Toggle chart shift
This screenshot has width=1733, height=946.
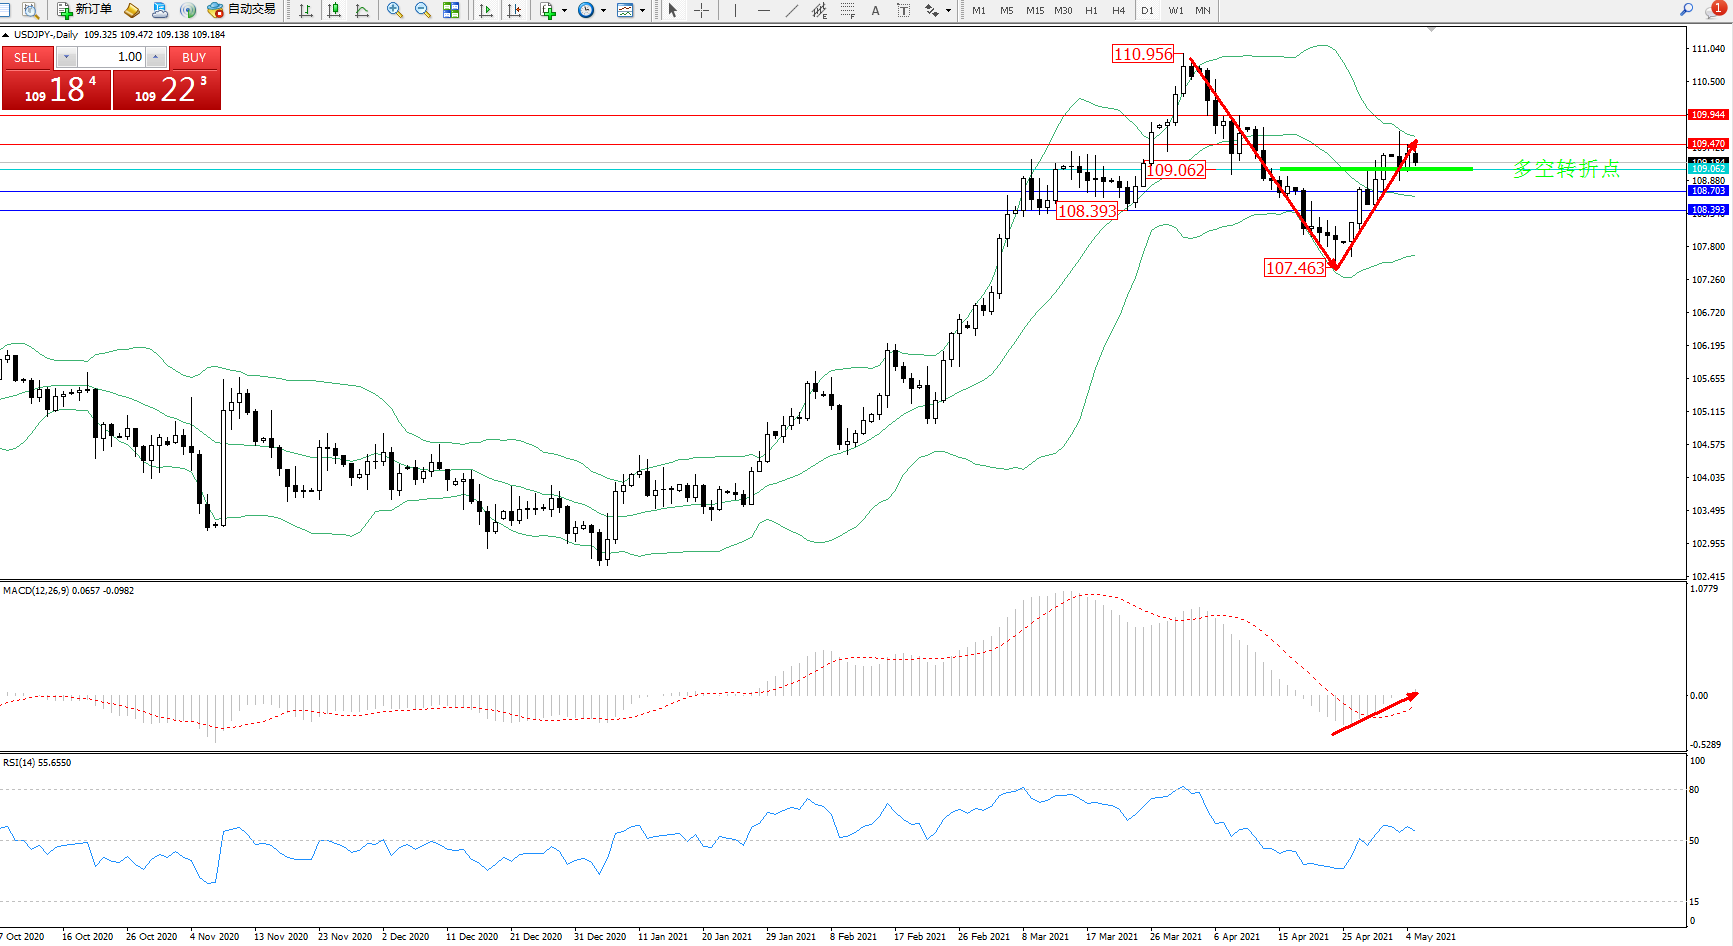[514, 10]
